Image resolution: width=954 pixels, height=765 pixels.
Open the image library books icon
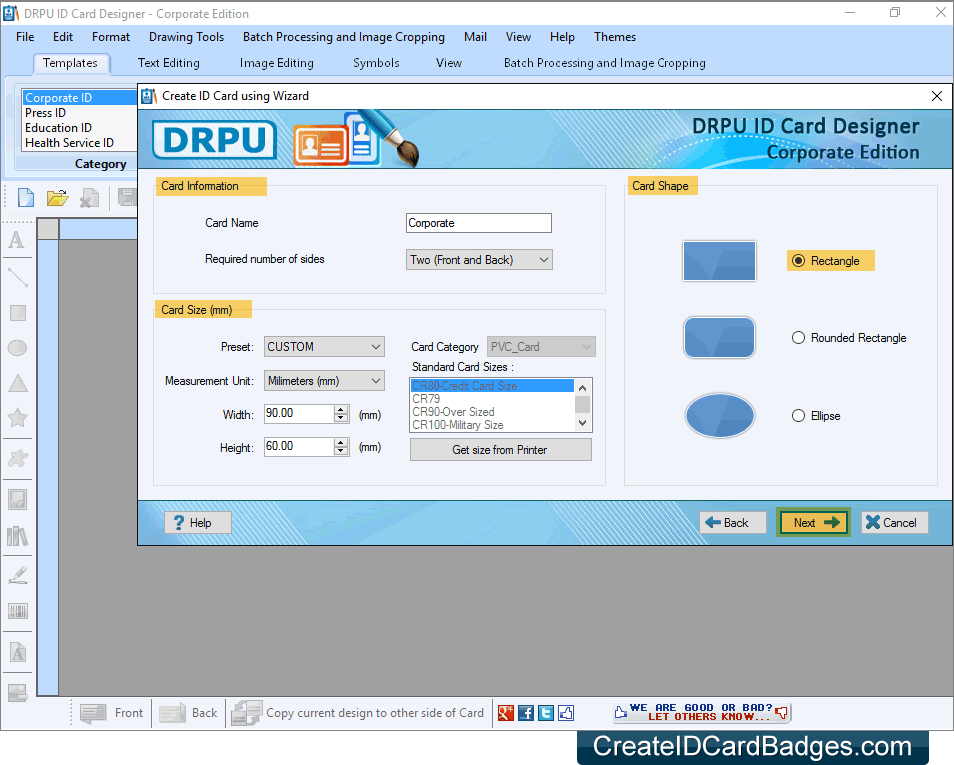[18, 536]
